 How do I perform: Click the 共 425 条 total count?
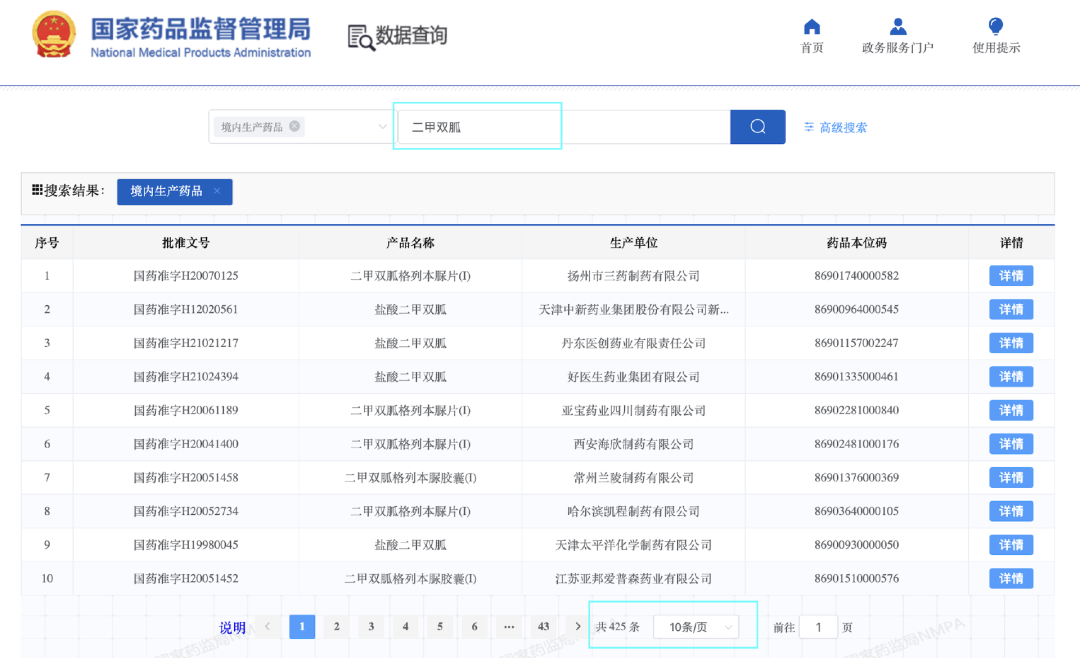click(x=618, y=627)
